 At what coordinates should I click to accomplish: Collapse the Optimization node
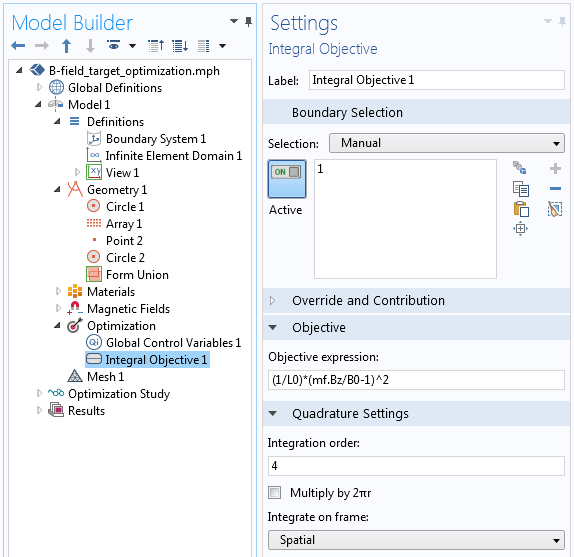tap(57, 325)
